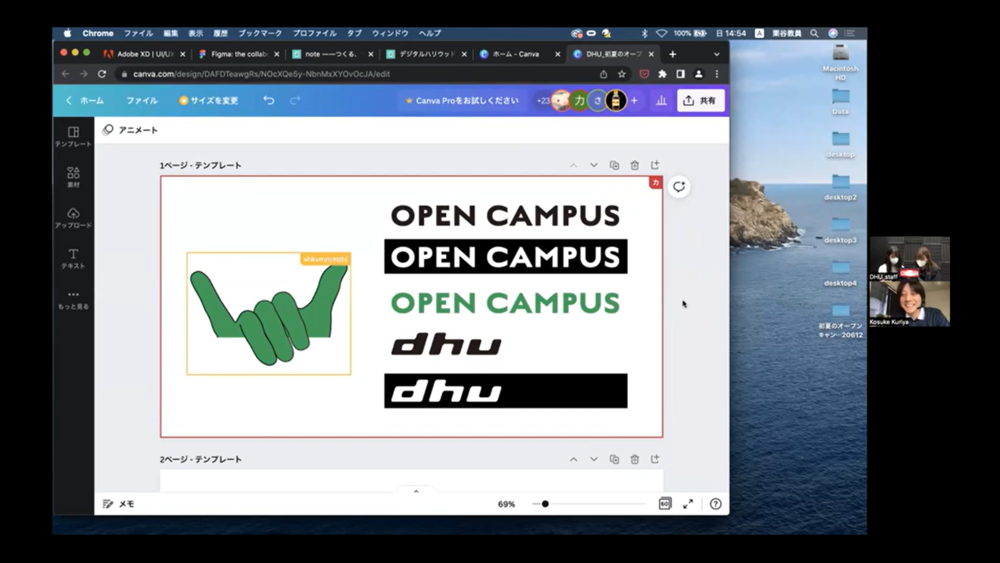Open the Apple menu
The width and height of the screenshot is (1000, 563).
click(67, 33)
